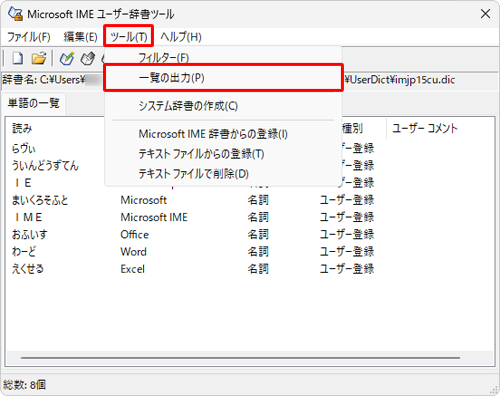The image size is (500, 396).
Task: Click the Excel word entry
Action: pyautogui.click(x=133, y=269)
